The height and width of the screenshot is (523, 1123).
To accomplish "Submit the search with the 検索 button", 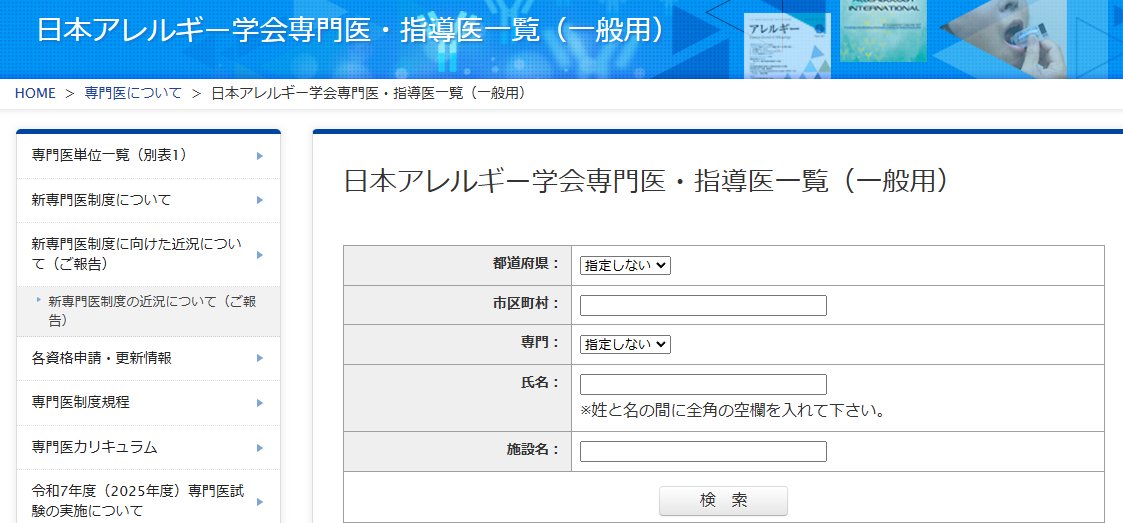I will pos(723,501).
